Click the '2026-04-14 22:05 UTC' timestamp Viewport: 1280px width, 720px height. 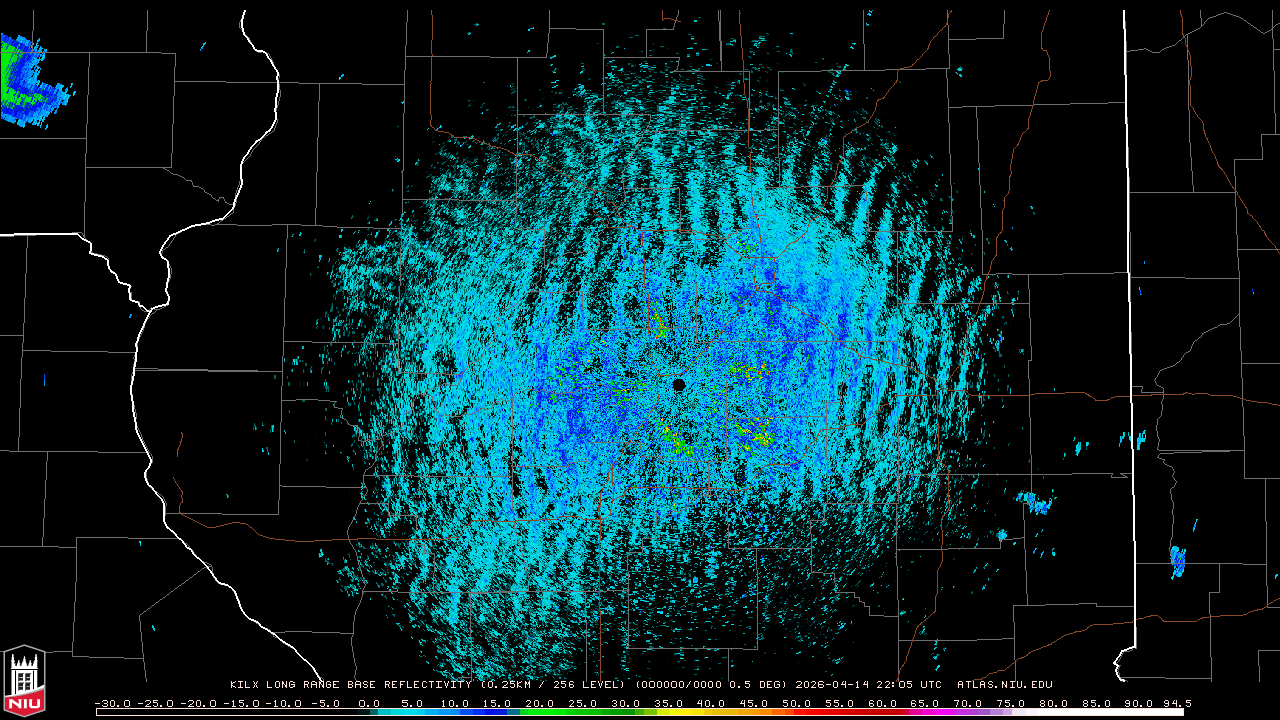click(869, 685)
